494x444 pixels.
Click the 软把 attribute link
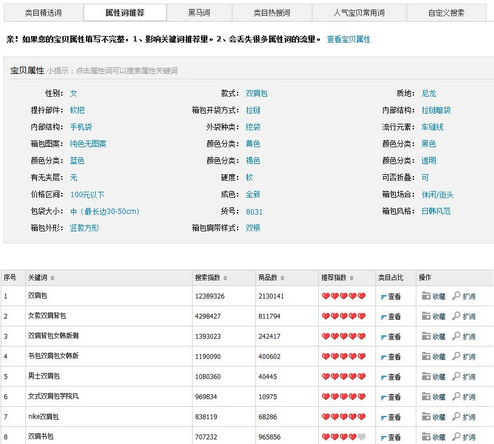(x=77, y=110)
